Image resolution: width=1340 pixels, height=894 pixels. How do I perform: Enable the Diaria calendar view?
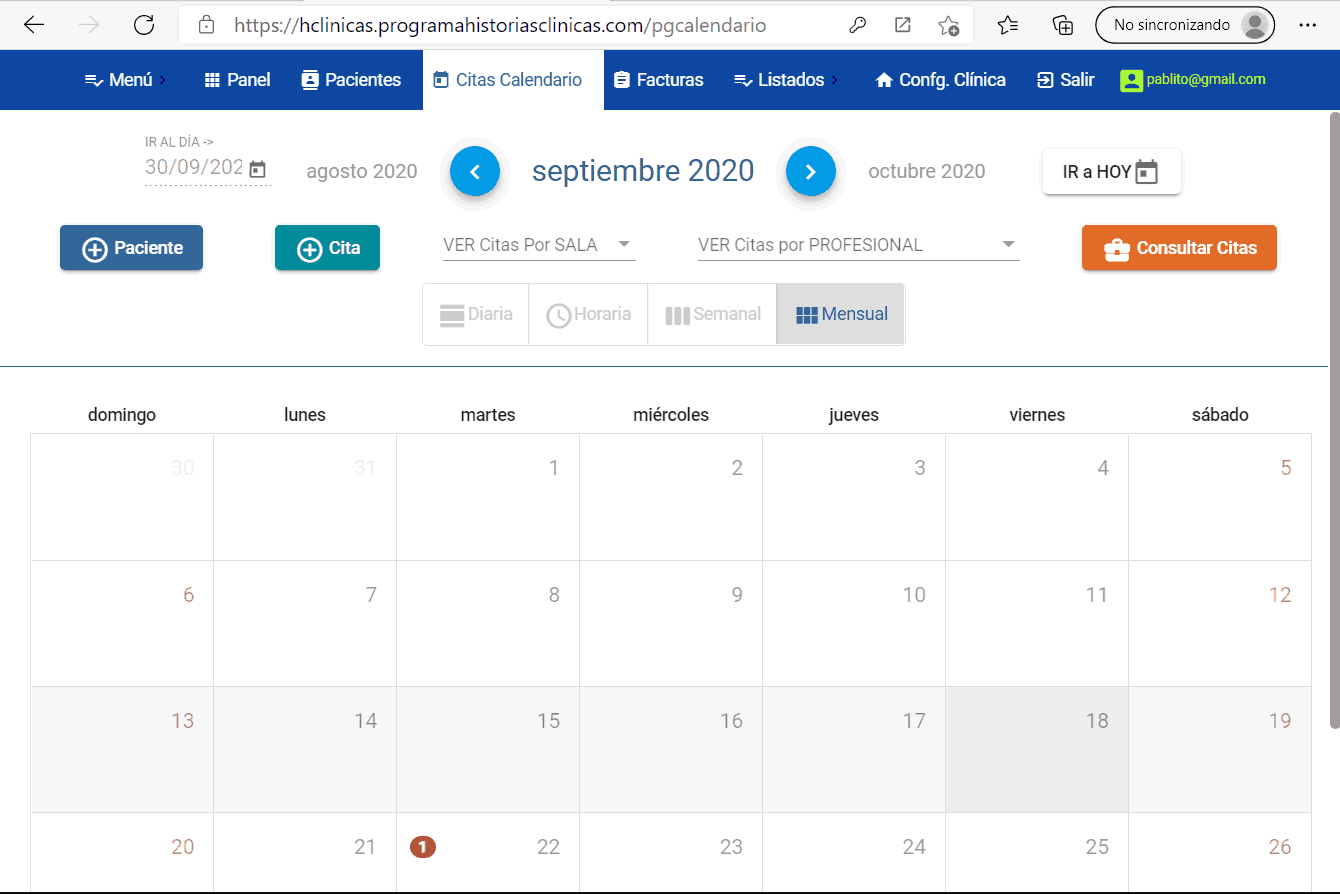[476, 313]
